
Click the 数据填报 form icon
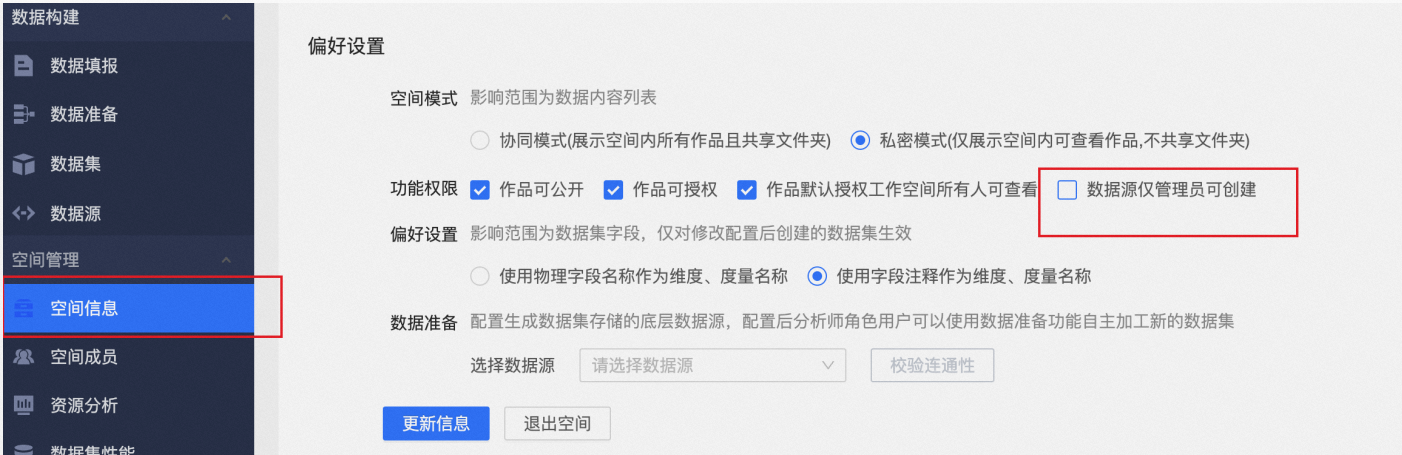(23, 67)
